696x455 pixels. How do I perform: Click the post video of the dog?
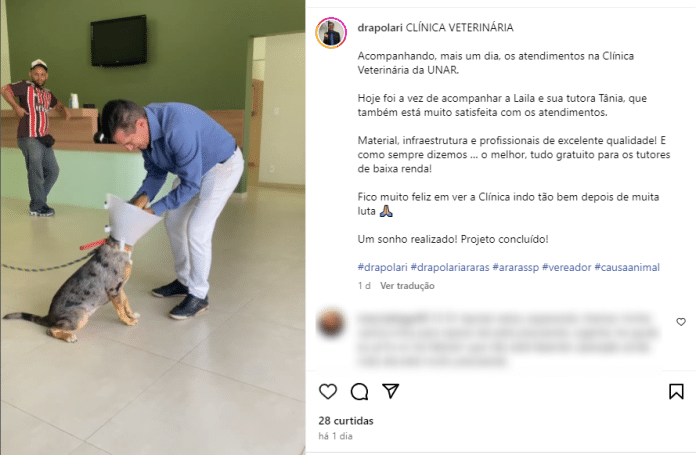click(153, 227)
